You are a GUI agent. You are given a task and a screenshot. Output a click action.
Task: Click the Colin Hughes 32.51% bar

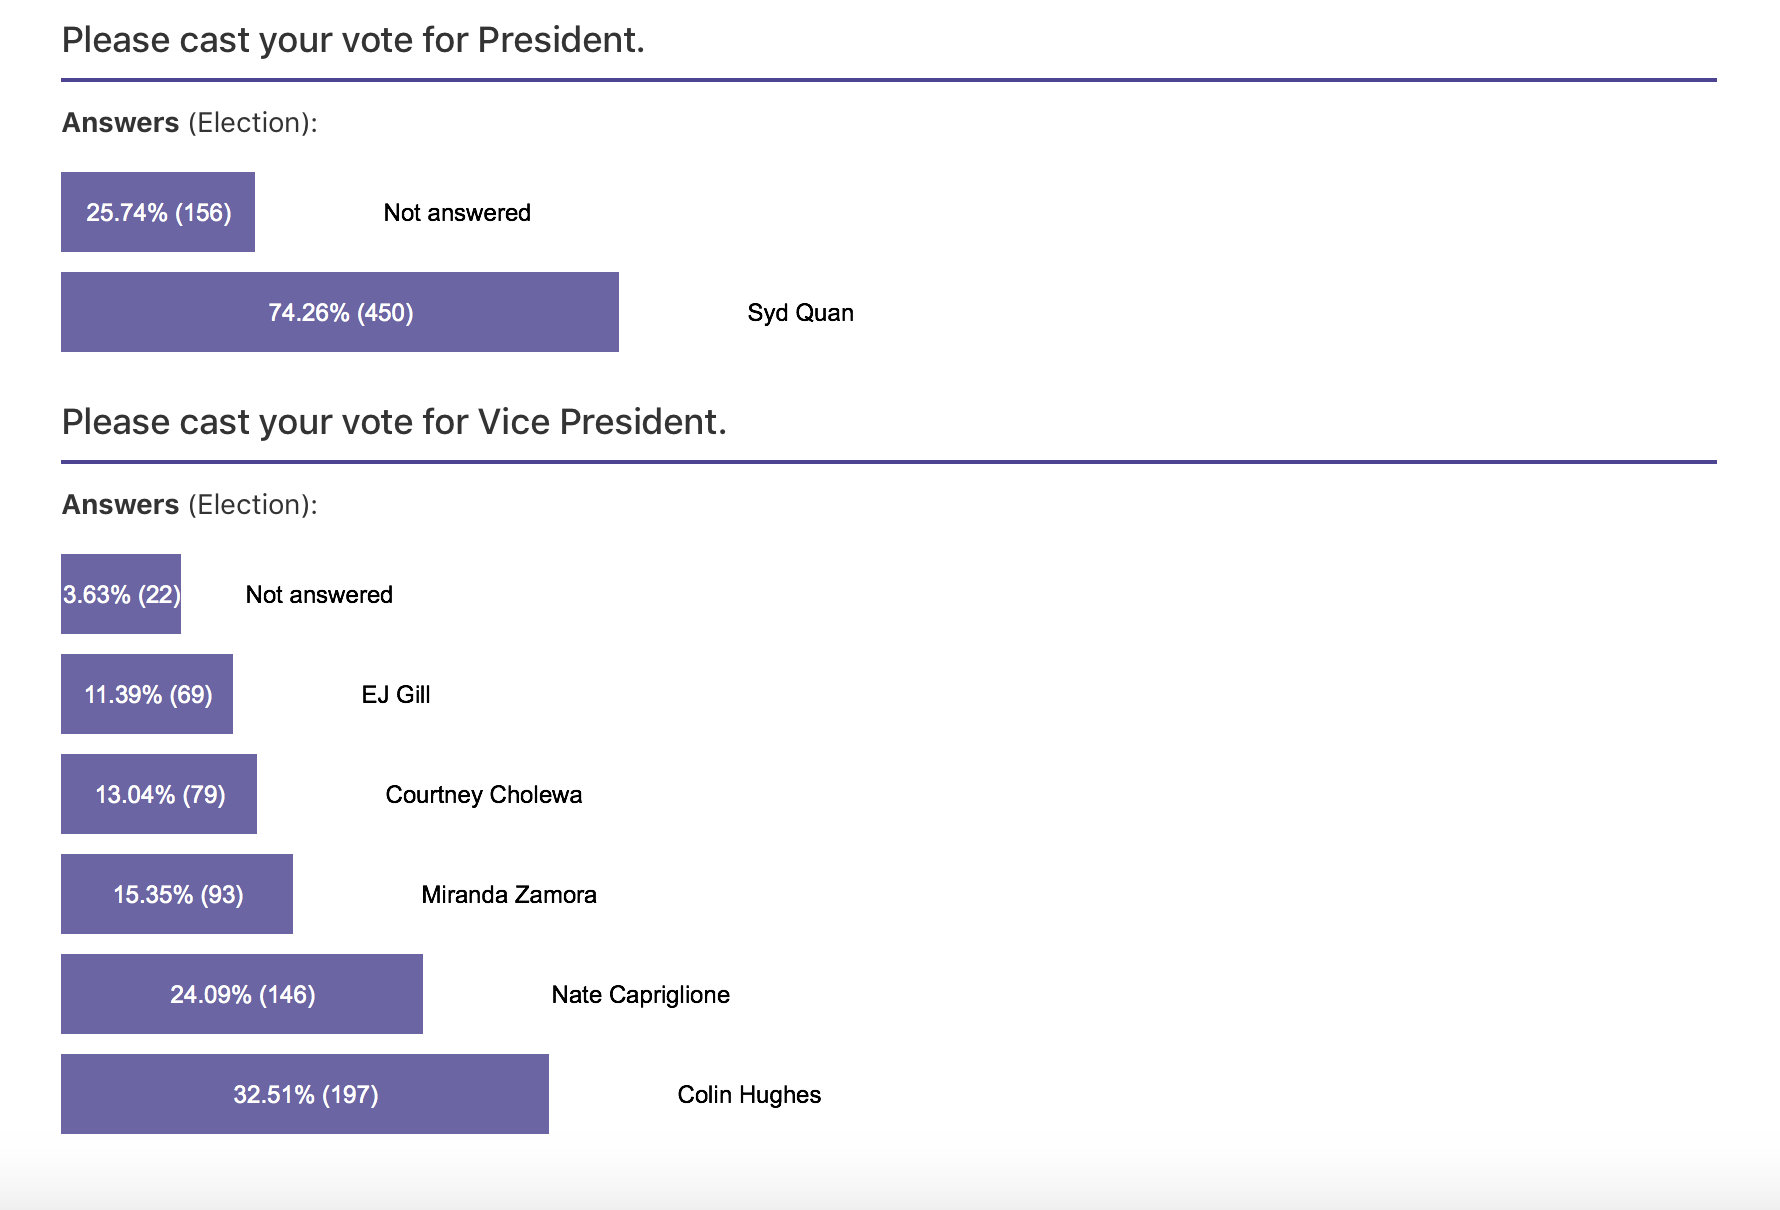click(305, 1094)
